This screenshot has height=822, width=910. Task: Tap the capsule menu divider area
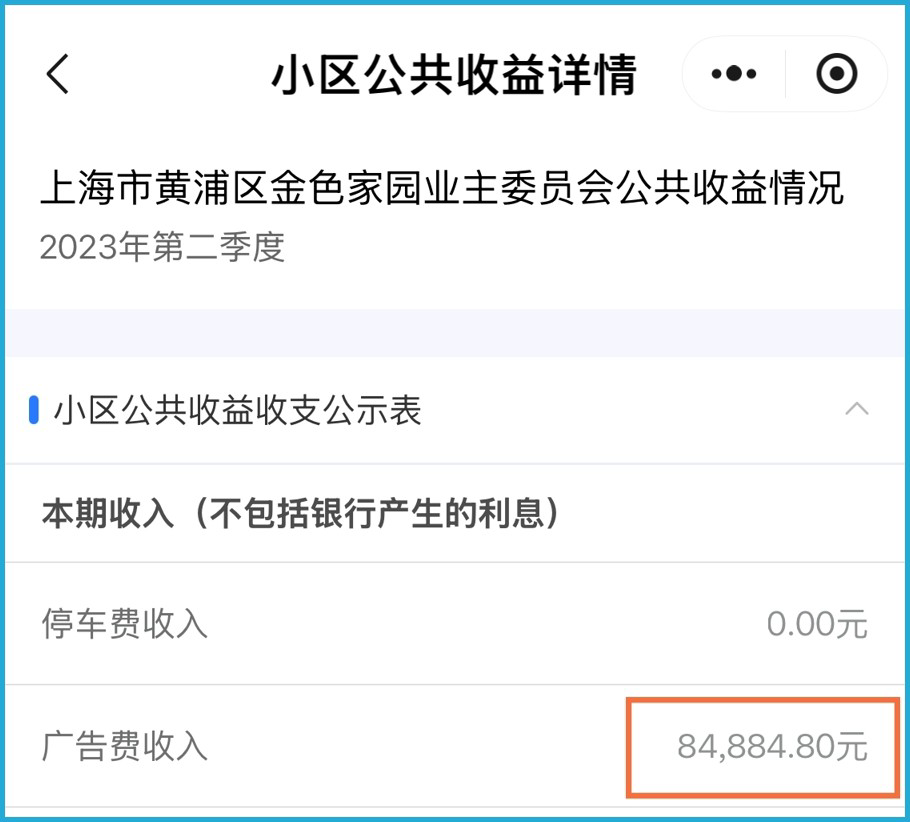785,74
